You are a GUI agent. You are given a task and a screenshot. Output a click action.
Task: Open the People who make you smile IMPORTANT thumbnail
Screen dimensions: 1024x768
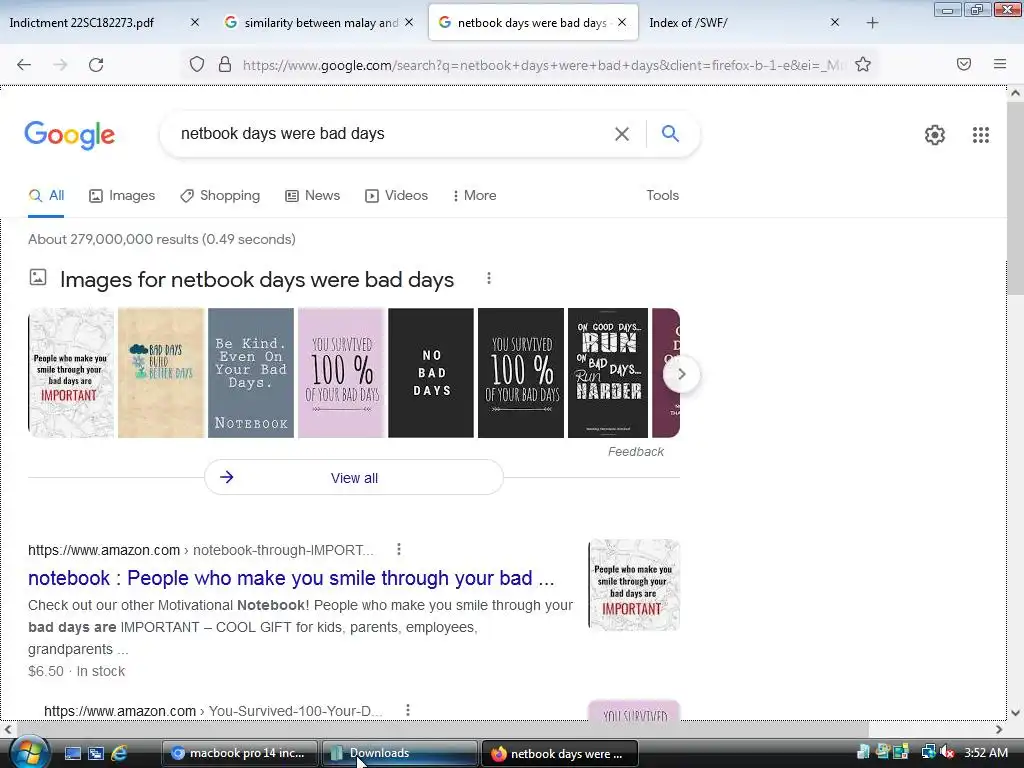71,373
